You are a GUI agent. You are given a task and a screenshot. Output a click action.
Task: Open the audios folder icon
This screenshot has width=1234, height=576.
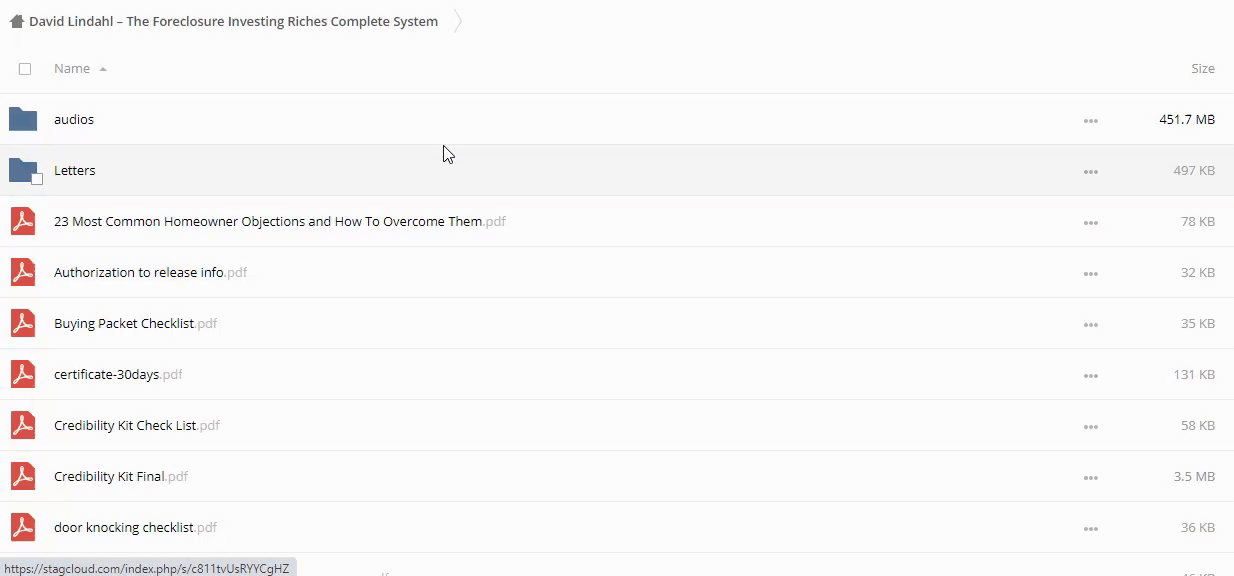[x=22, y=119]
